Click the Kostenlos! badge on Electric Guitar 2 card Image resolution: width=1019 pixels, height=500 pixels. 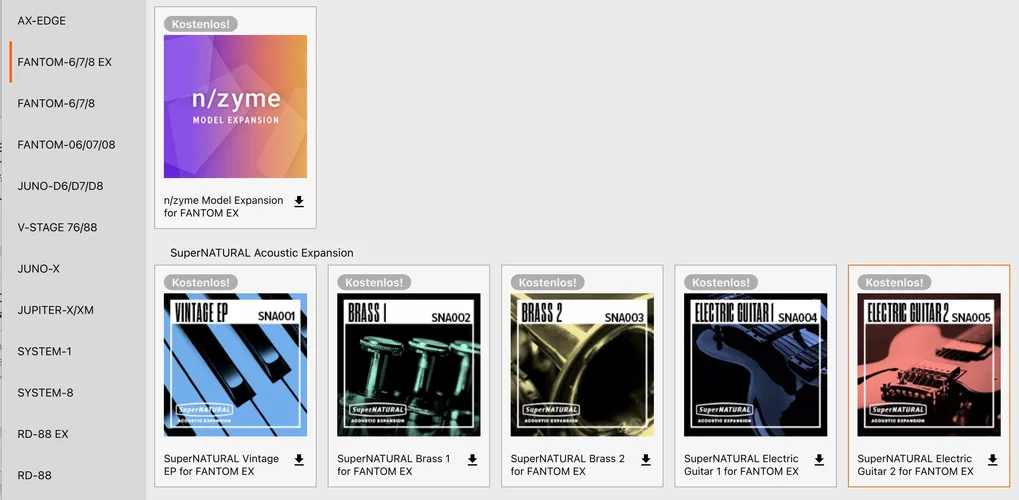(x=895, y=282)
